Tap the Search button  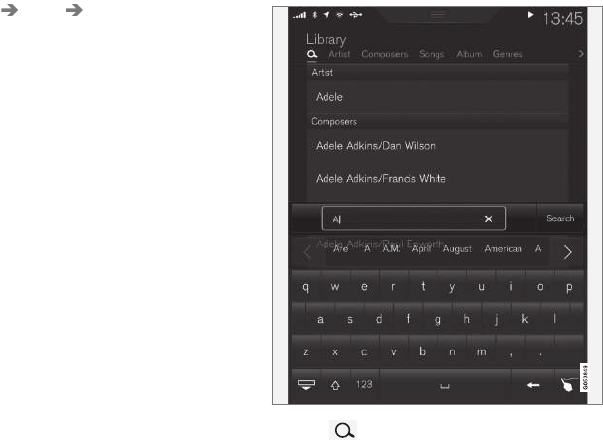point(560,218)
